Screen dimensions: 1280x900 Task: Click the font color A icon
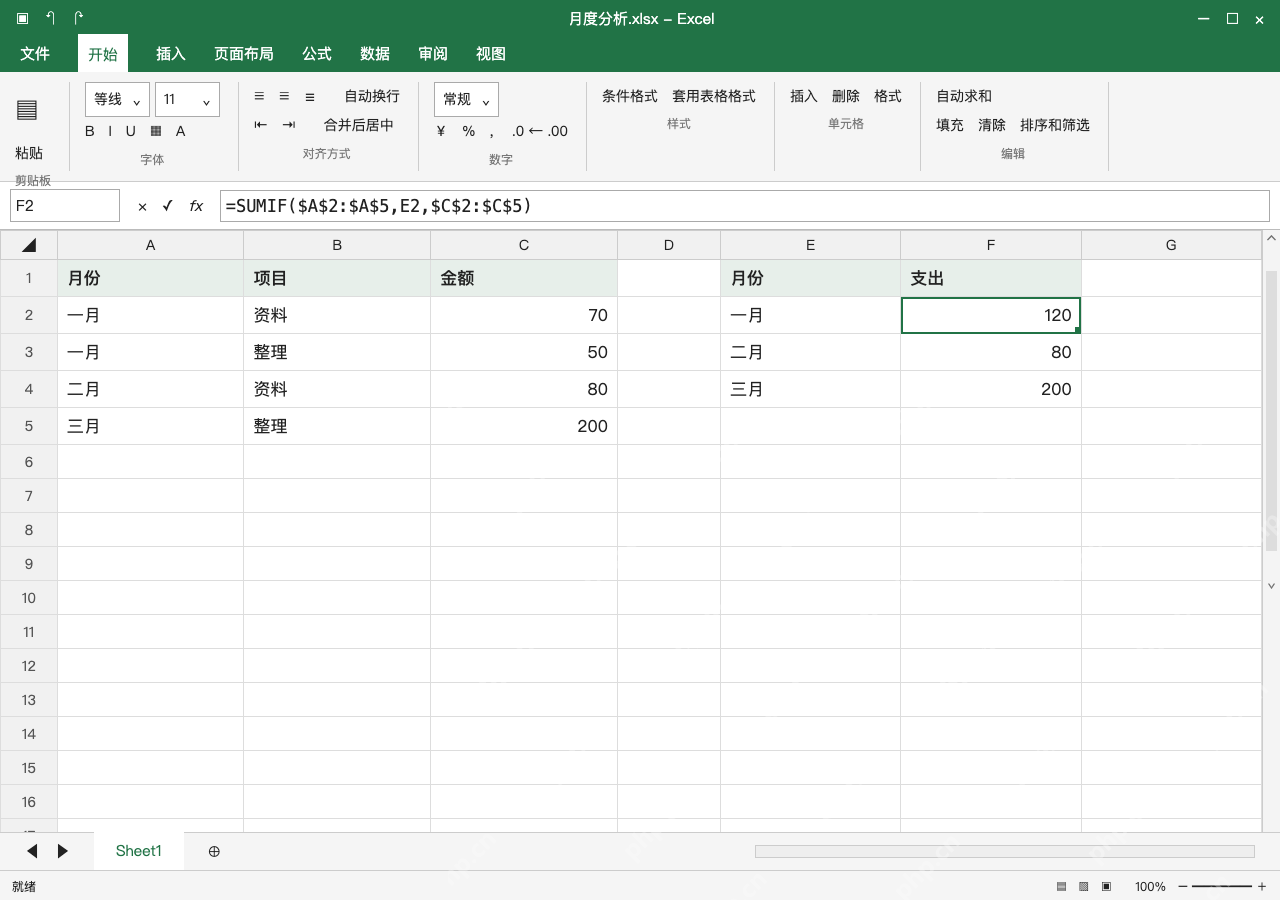(x=181, y=131)
